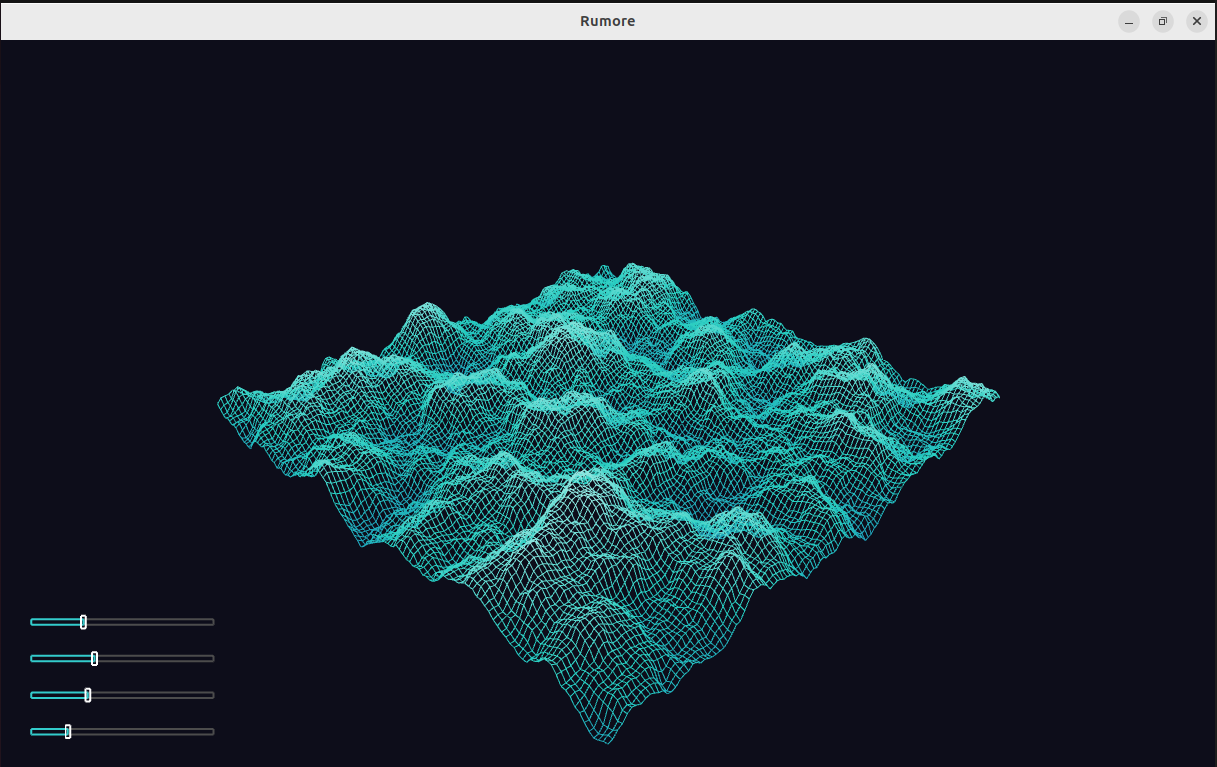
Task: Click the left end of the bottom slider
Action: pos(33,731)
